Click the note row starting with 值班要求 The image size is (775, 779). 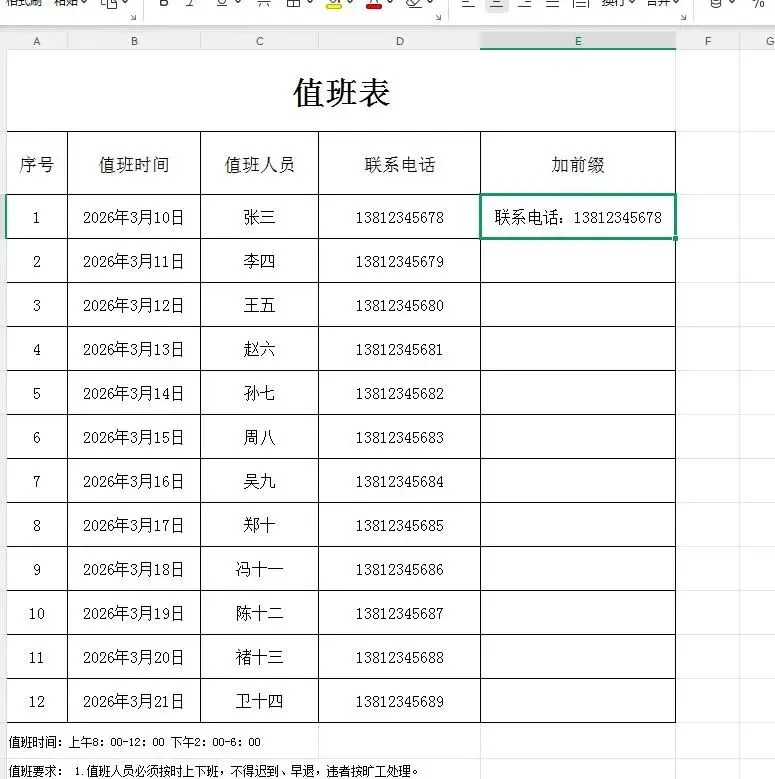click(214, 771)
